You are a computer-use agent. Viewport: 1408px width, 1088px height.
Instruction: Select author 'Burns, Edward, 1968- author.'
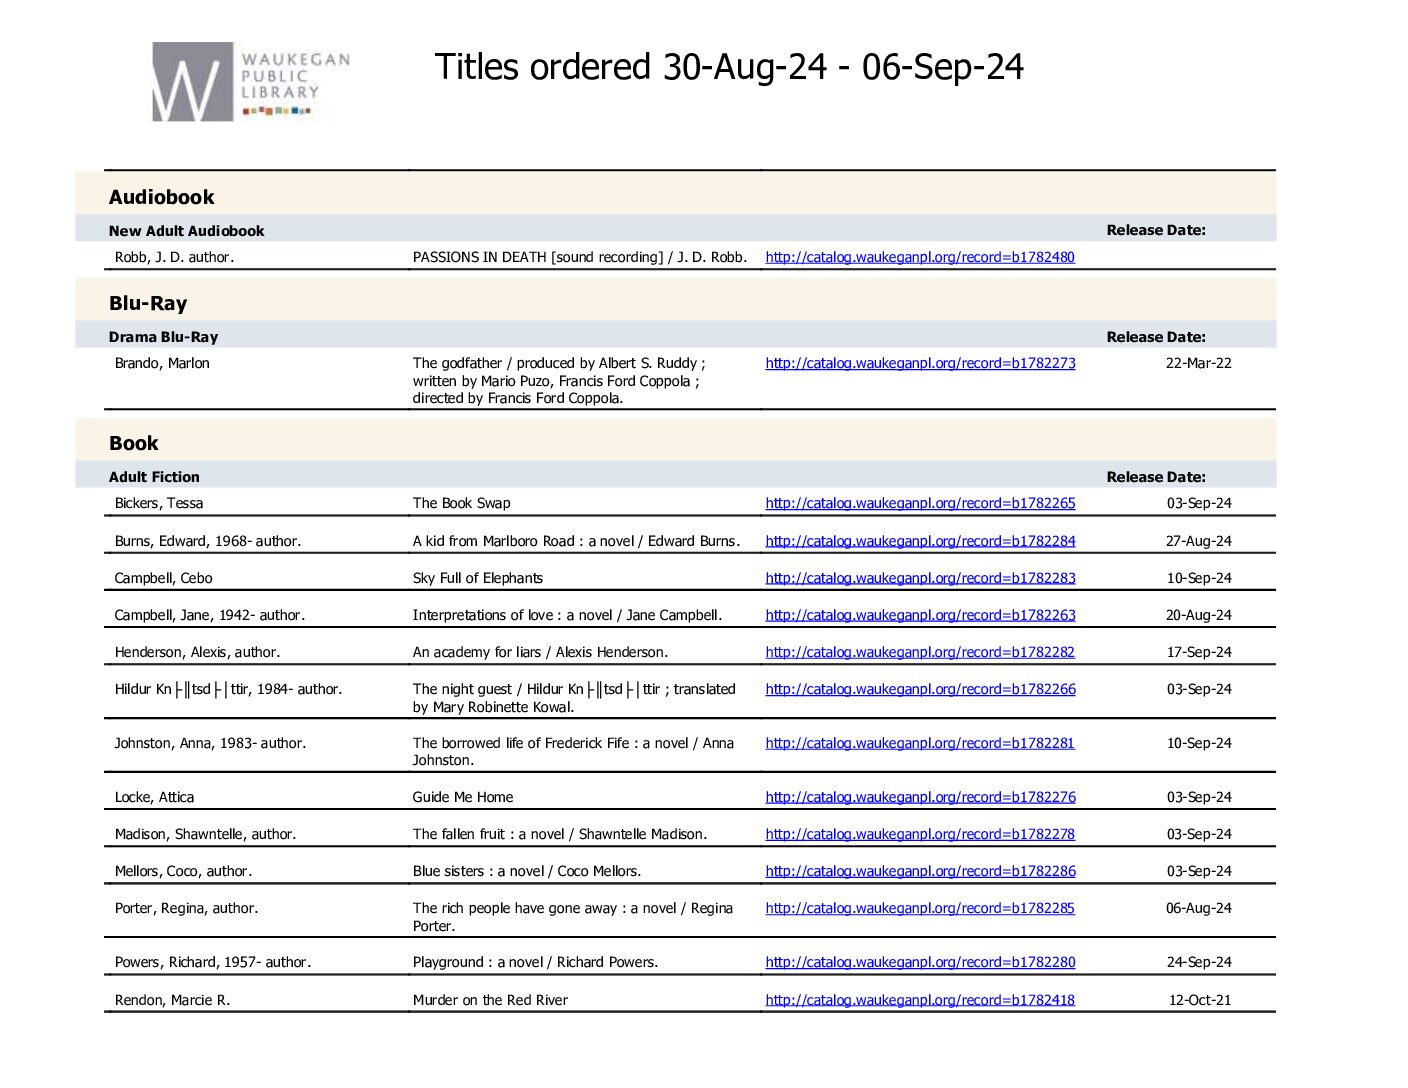[208, 541]
